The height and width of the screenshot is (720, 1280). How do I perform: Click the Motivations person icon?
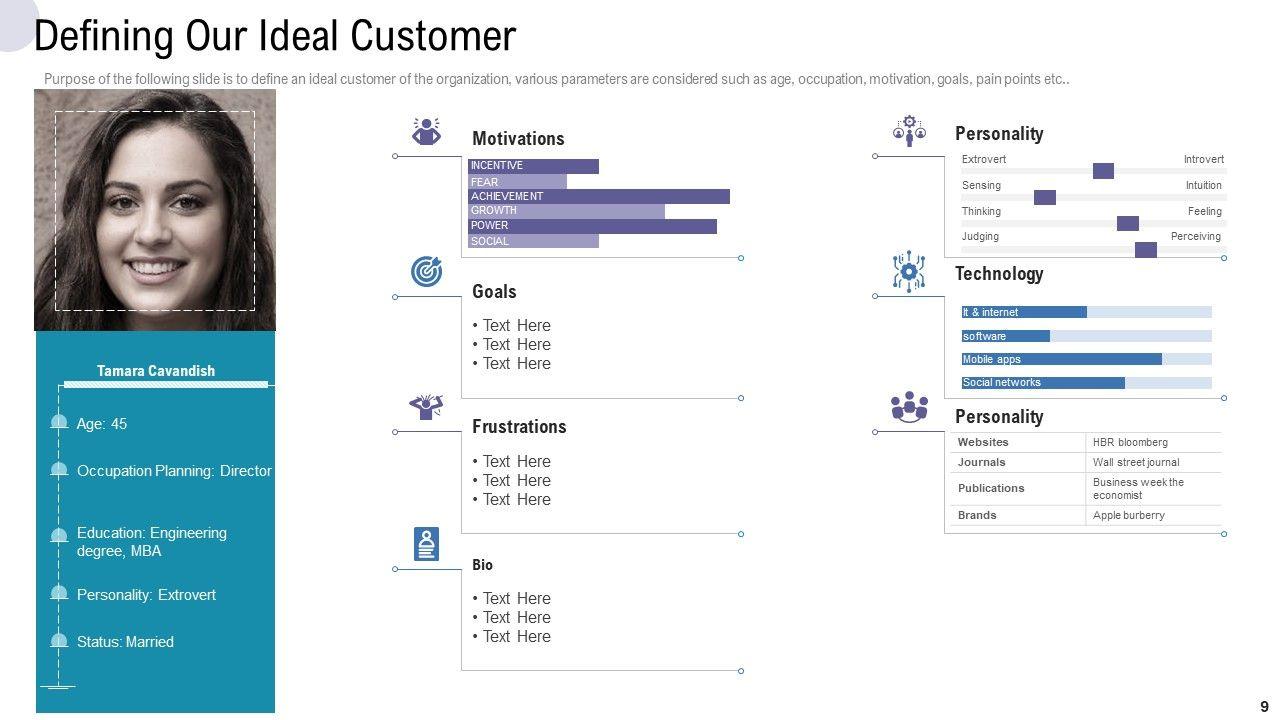(427, 131)
